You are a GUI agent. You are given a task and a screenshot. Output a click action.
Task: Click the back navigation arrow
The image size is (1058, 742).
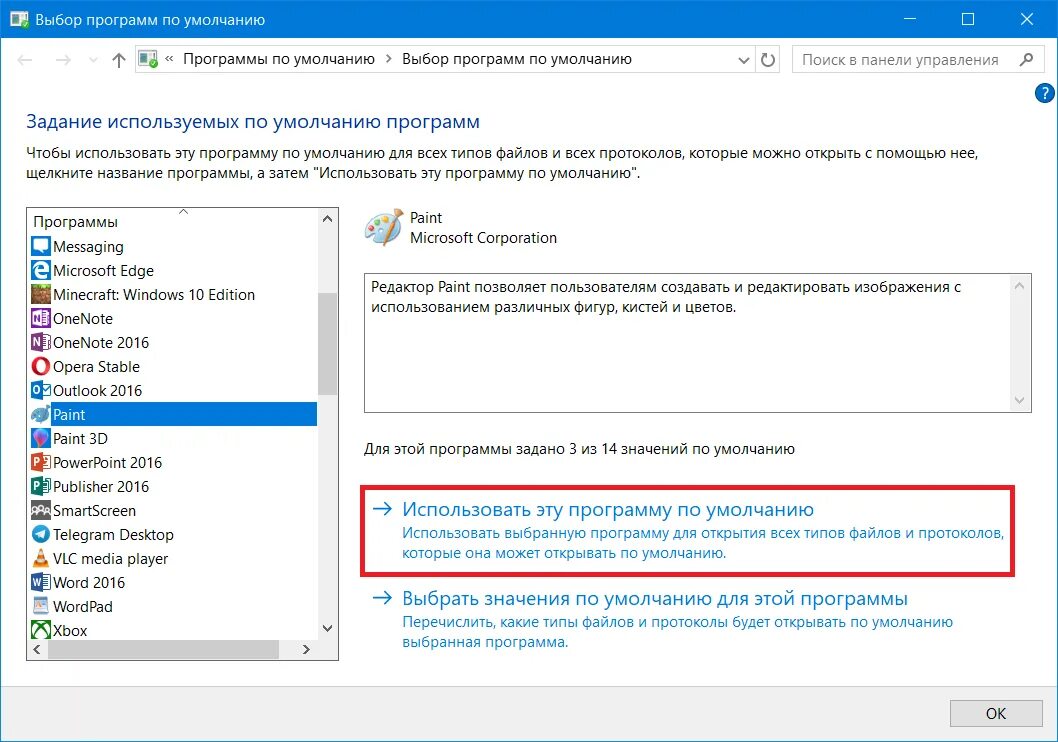(x=25, y=60)
